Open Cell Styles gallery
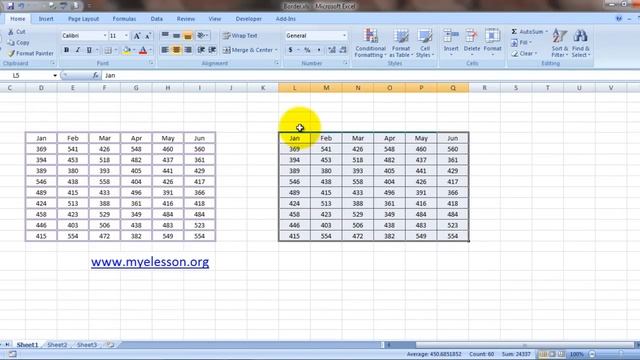 [x=424, y=43]
